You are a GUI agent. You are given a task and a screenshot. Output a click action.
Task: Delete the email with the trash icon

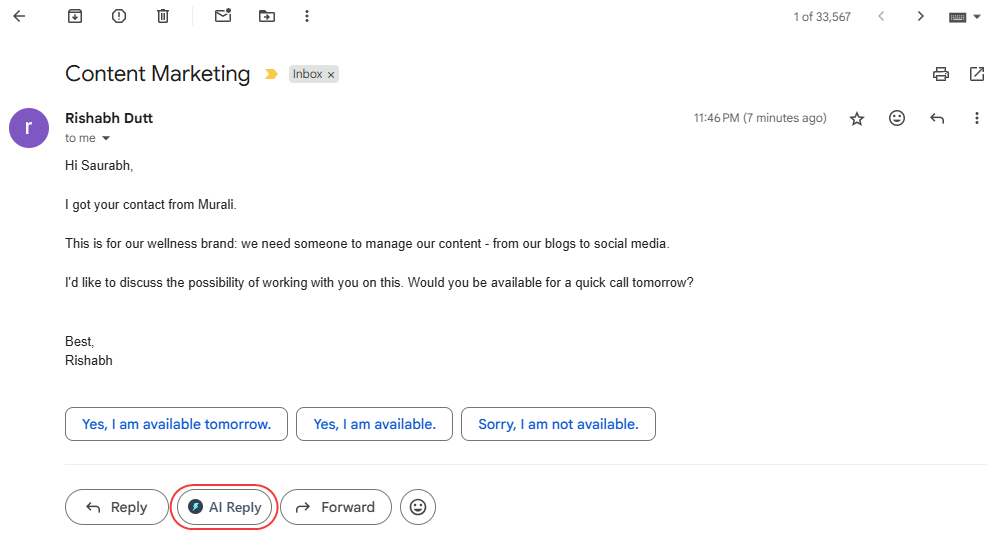click(163, 16)
